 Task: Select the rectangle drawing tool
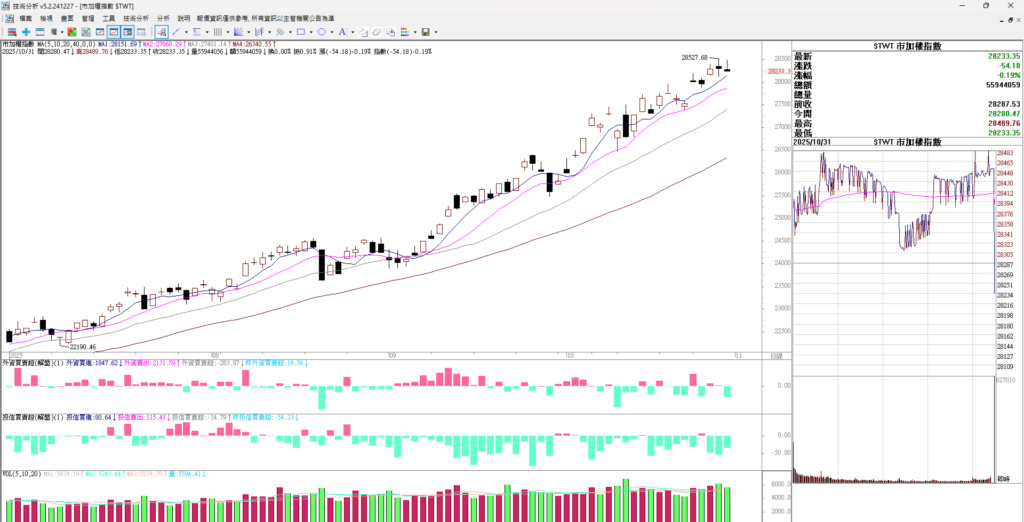point(300,32)
